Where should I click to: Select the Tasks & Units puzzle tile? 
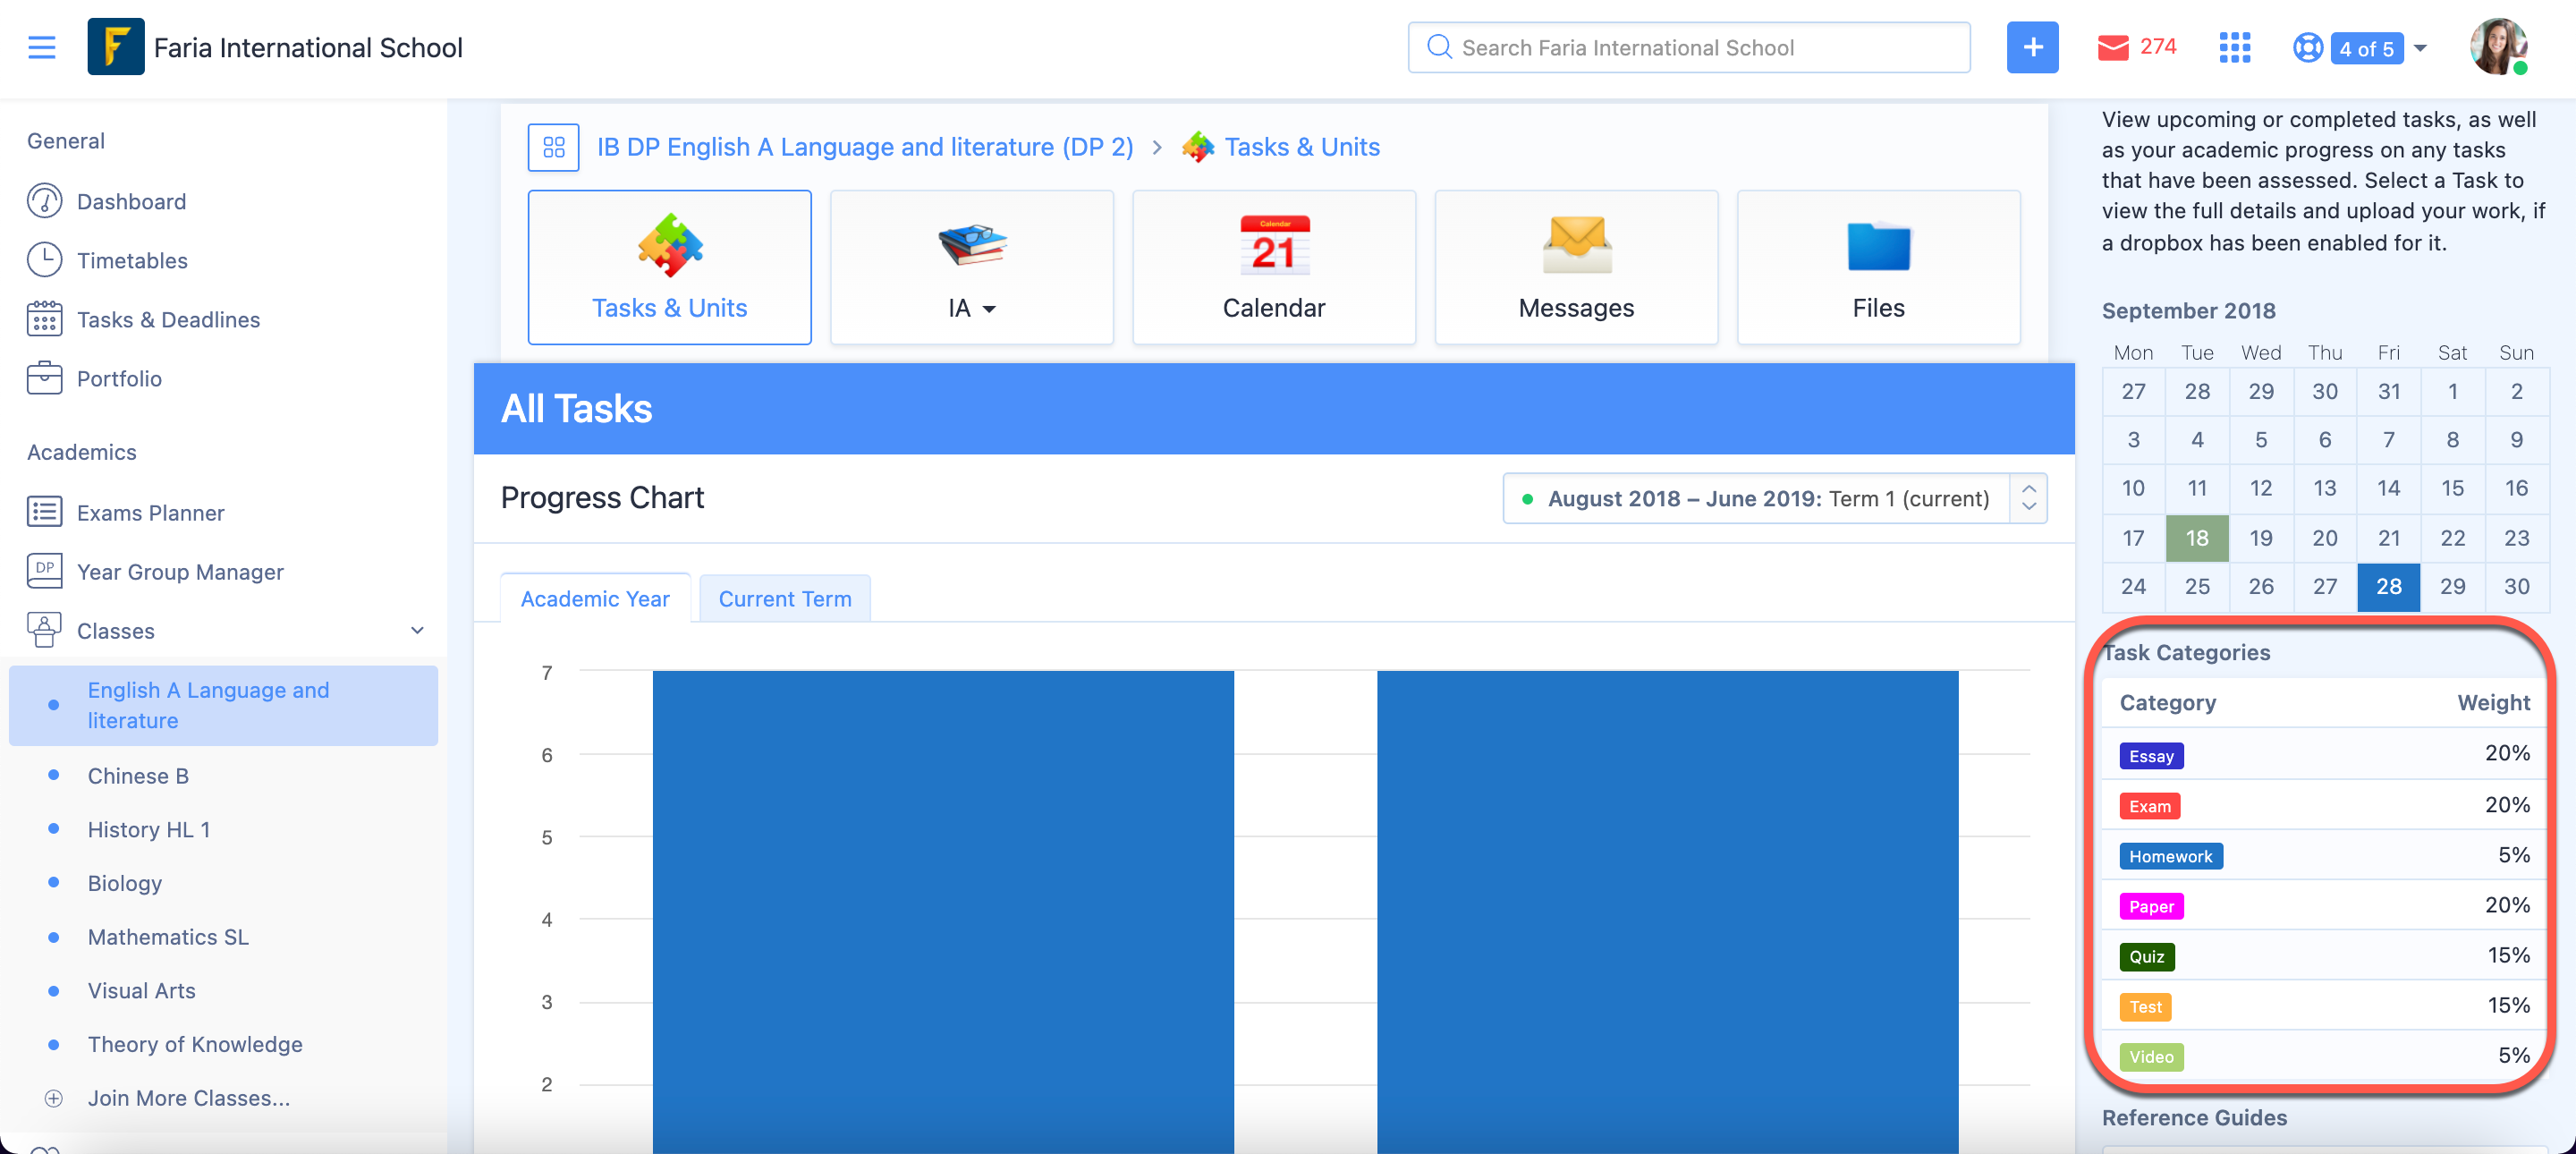tap(669, 267)
